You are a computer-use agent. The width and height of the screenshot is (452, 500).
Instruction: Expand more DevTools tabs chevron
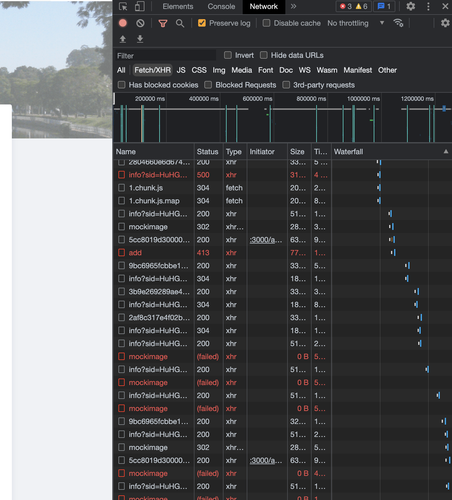pyautogui.click(x=293, y=6)
